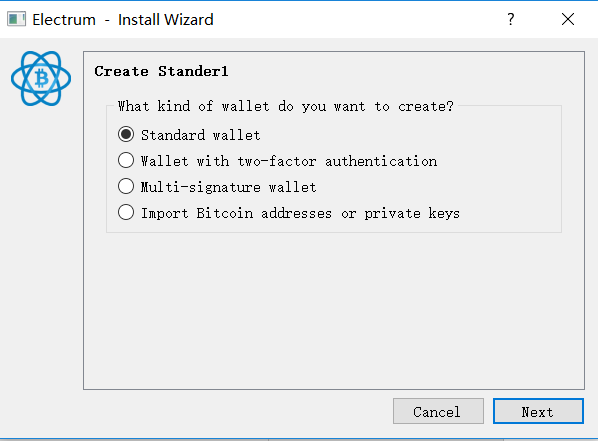Select the Standard wallet radio button
Image resolution: width=598 pixels, height=441 pixels.
(x=126, y=134)
